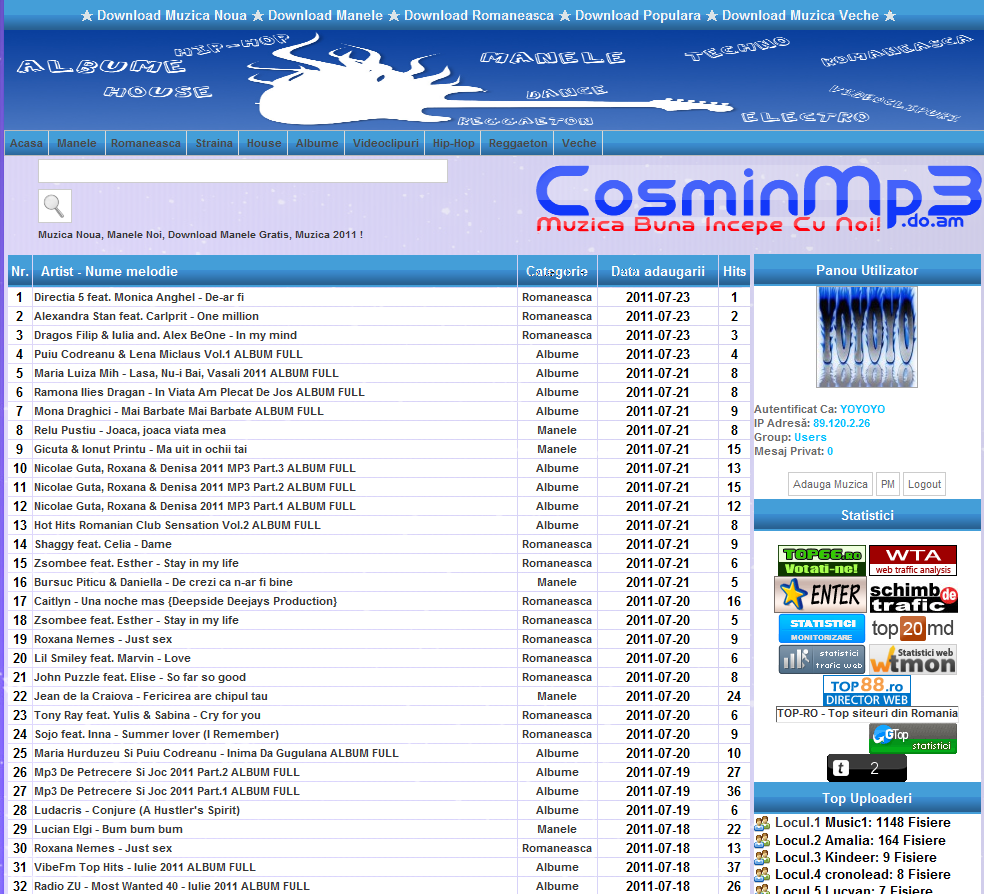Click the Statistici Monitorizare badge

pos(821,629)
